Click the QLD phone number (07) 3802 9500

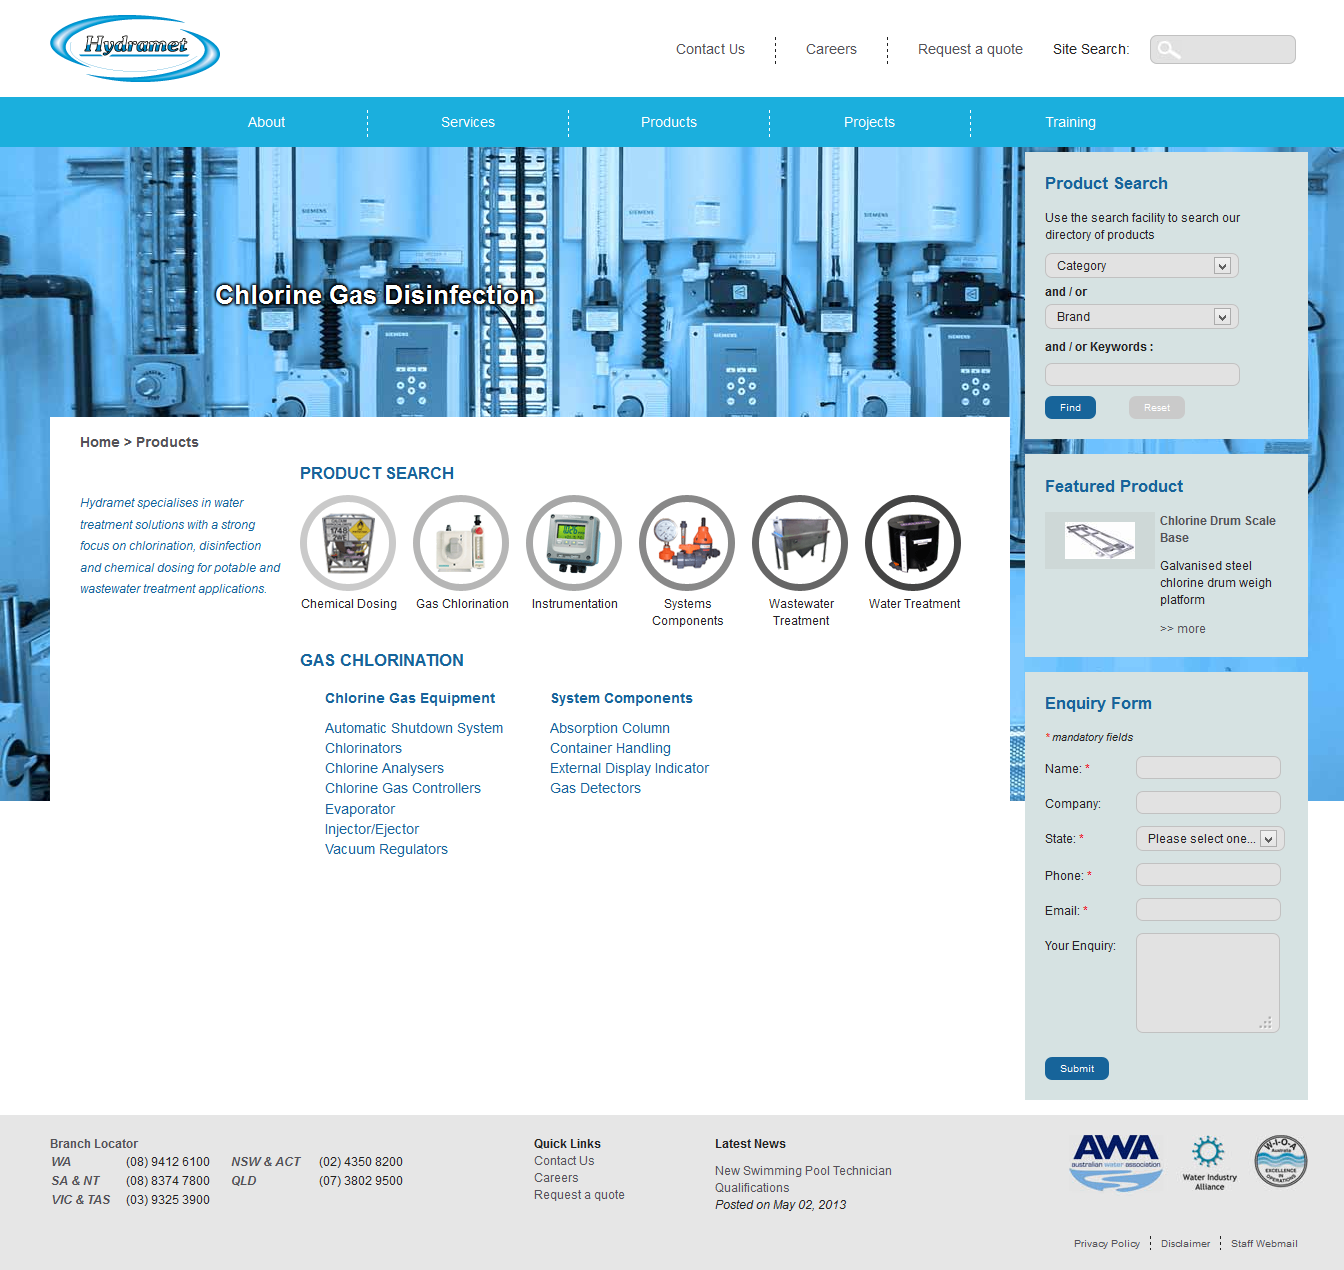pos(361,1181)
